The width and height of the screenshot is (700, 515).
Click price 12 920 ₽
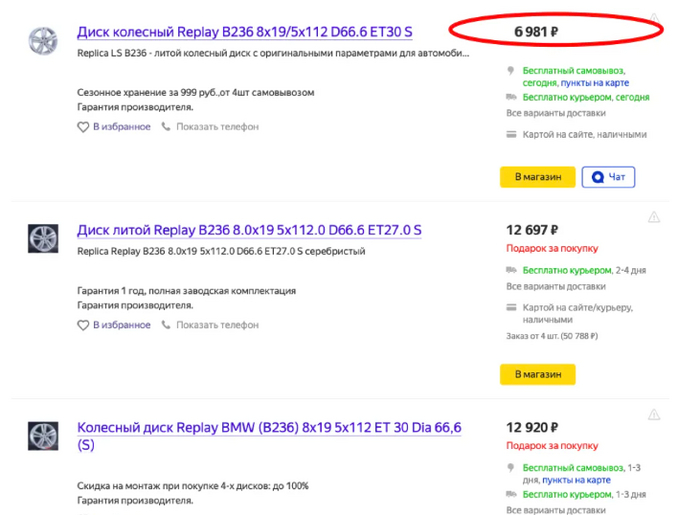[x=532, y=428]
